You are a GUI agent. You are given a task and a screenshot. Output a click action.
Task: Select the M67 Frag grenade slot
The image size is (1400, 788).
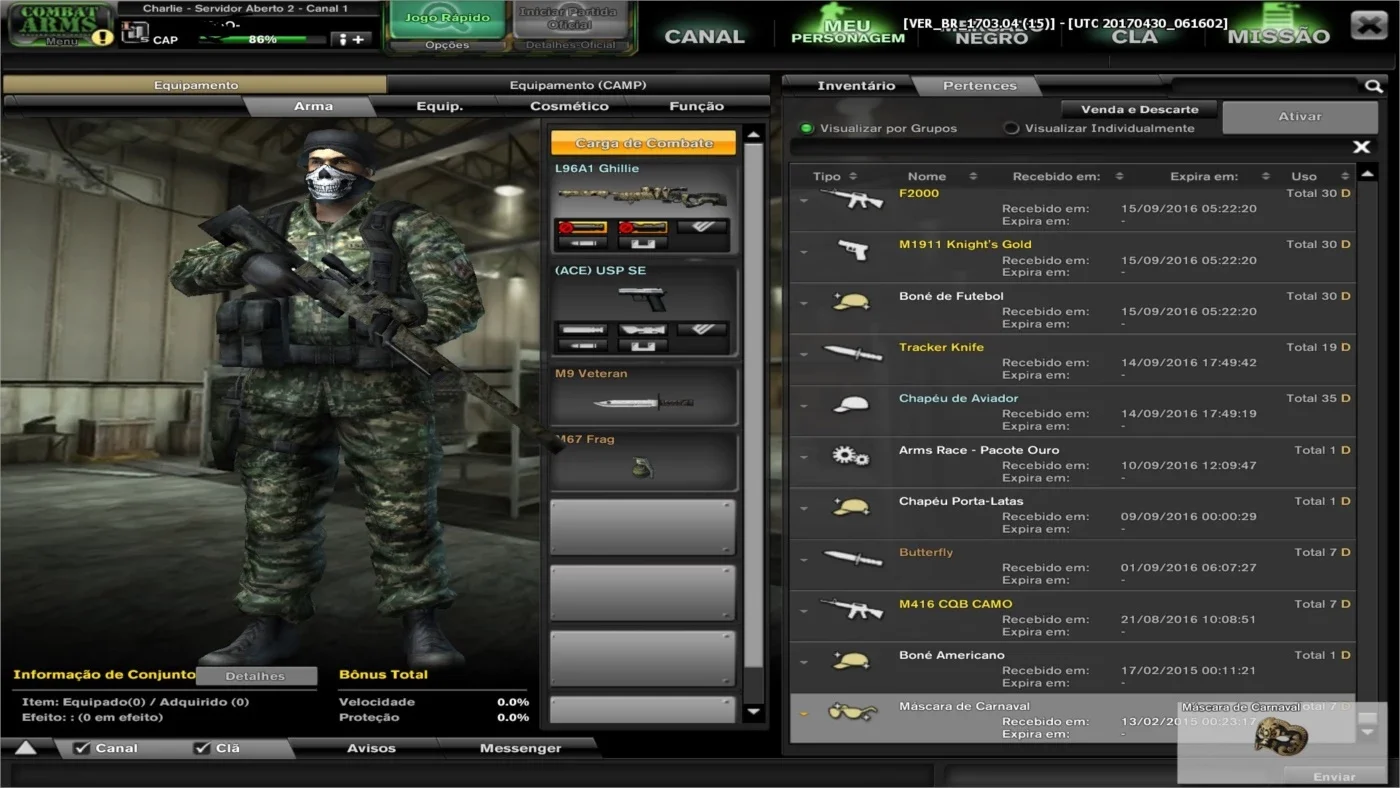645,460
